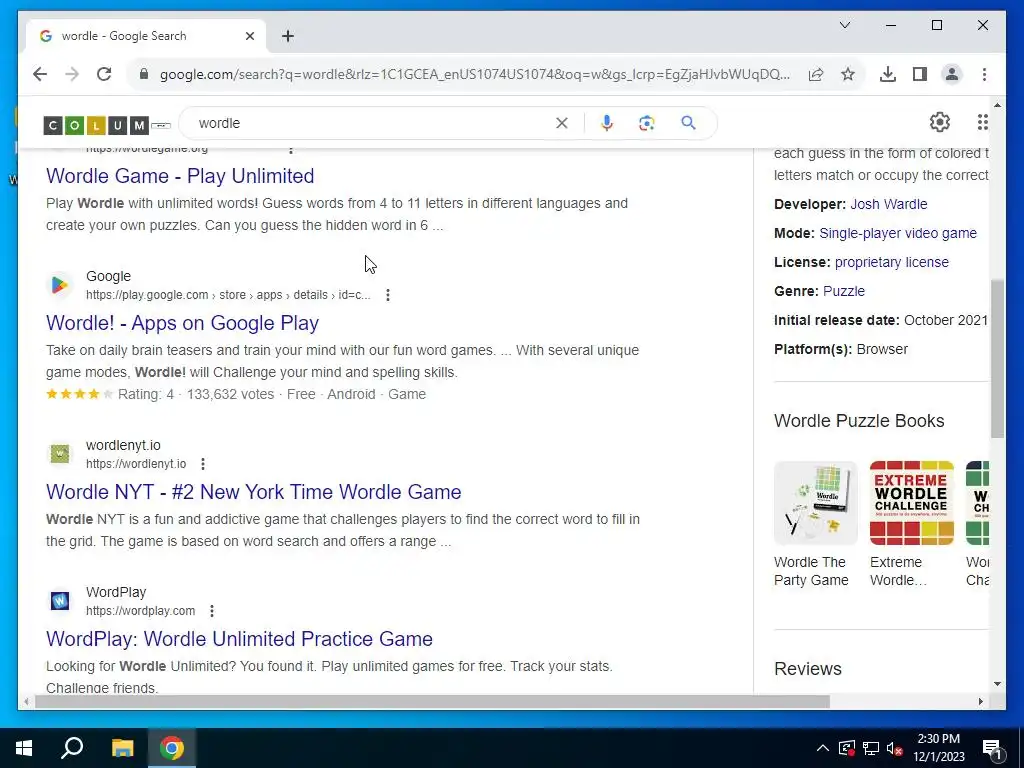
Task: Click the blue search magnifier button
Action: coord(688,123)
